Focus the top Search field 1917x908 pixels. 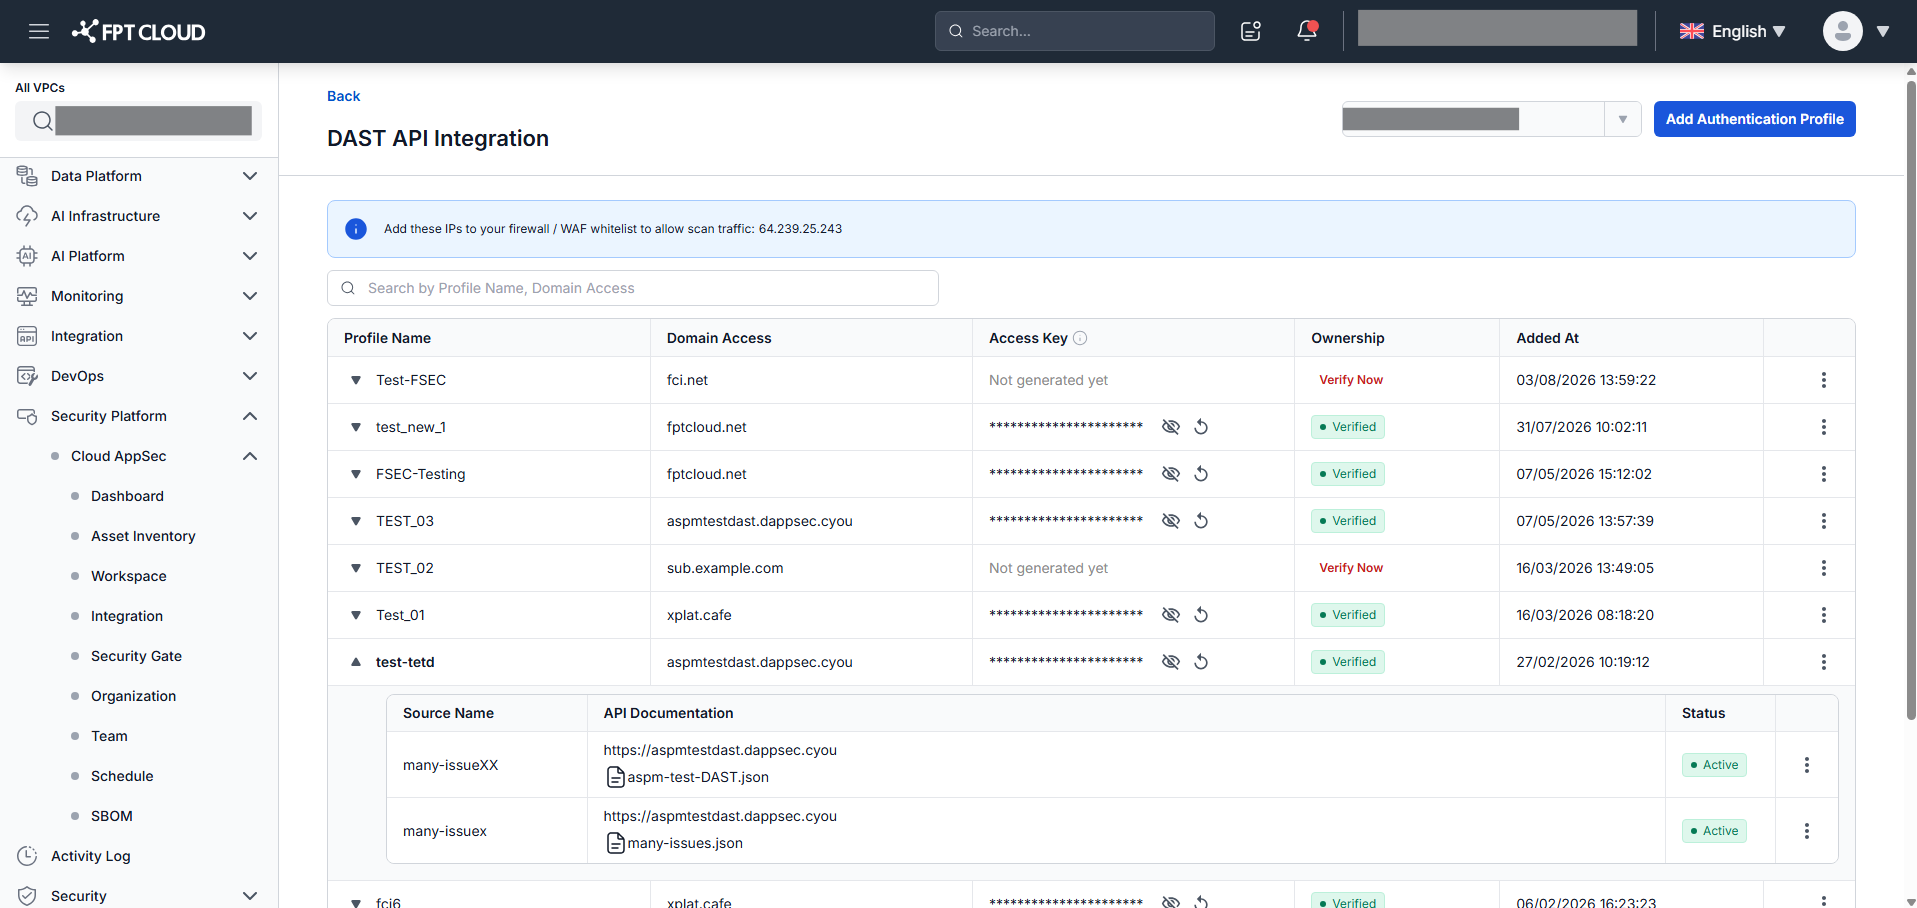(1075, 31)
